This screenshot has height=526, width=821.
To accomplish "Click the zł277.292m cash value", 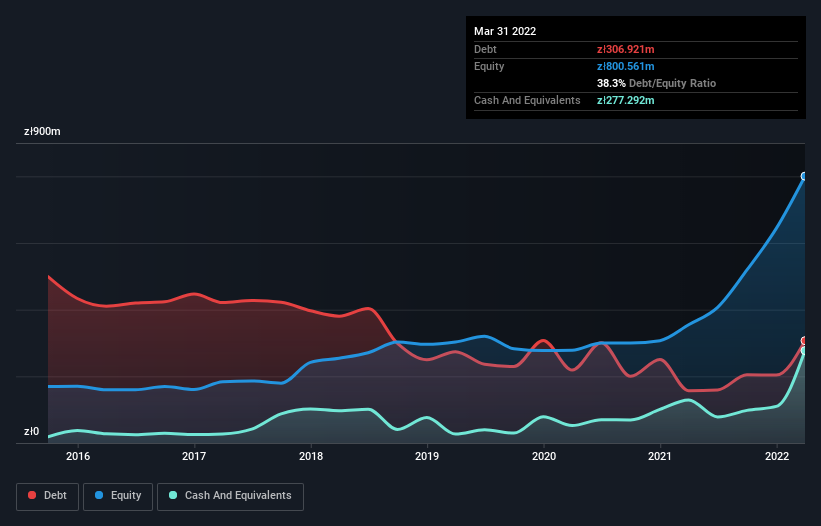I will point(626,100).
